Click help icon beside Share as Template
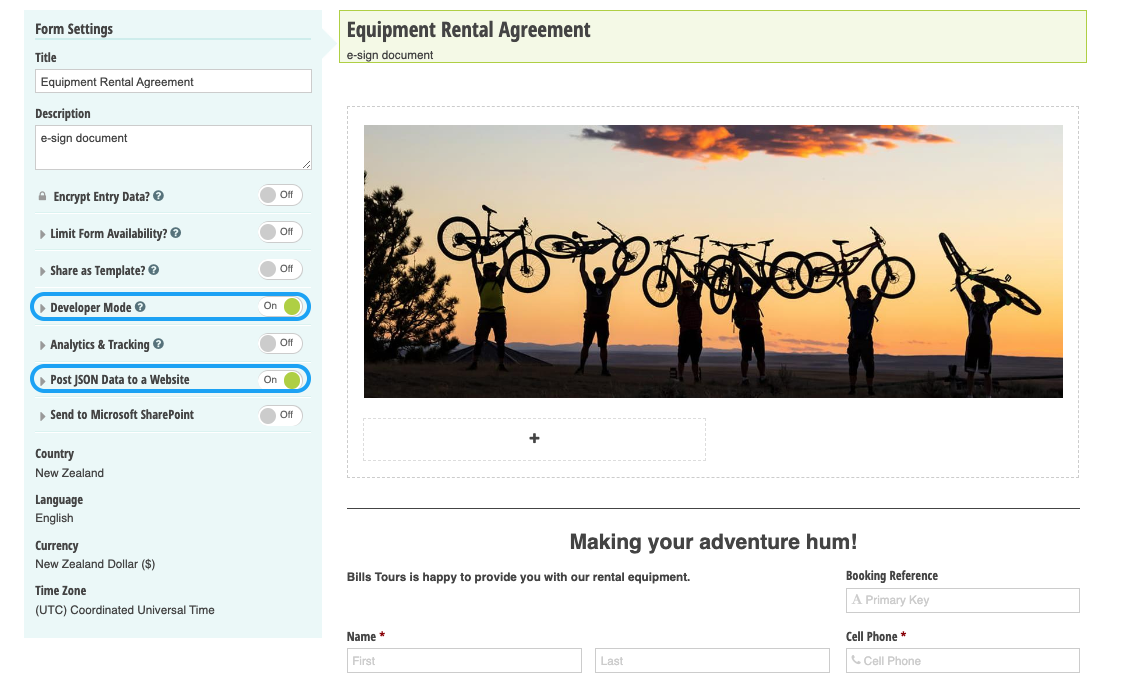 [154, 270]
